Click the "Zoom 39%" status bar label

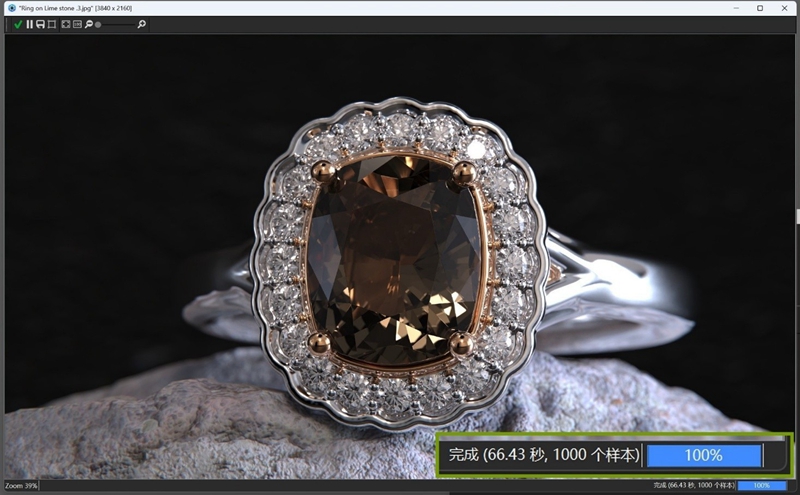(x=21, y=485)
